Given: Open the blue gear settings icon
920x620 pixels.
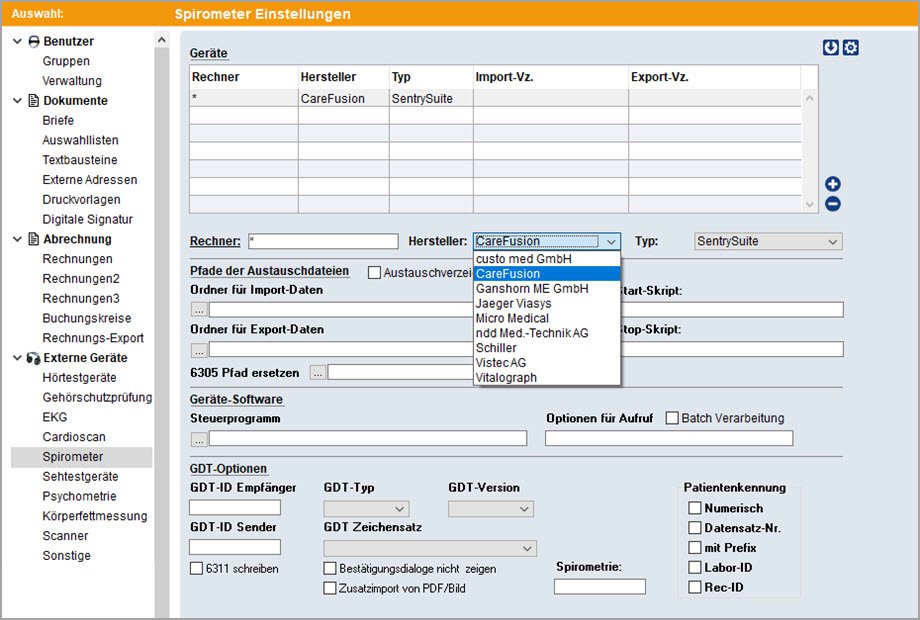Looking at the screenshot, I should pyautogui.click(x=850, y=48).
